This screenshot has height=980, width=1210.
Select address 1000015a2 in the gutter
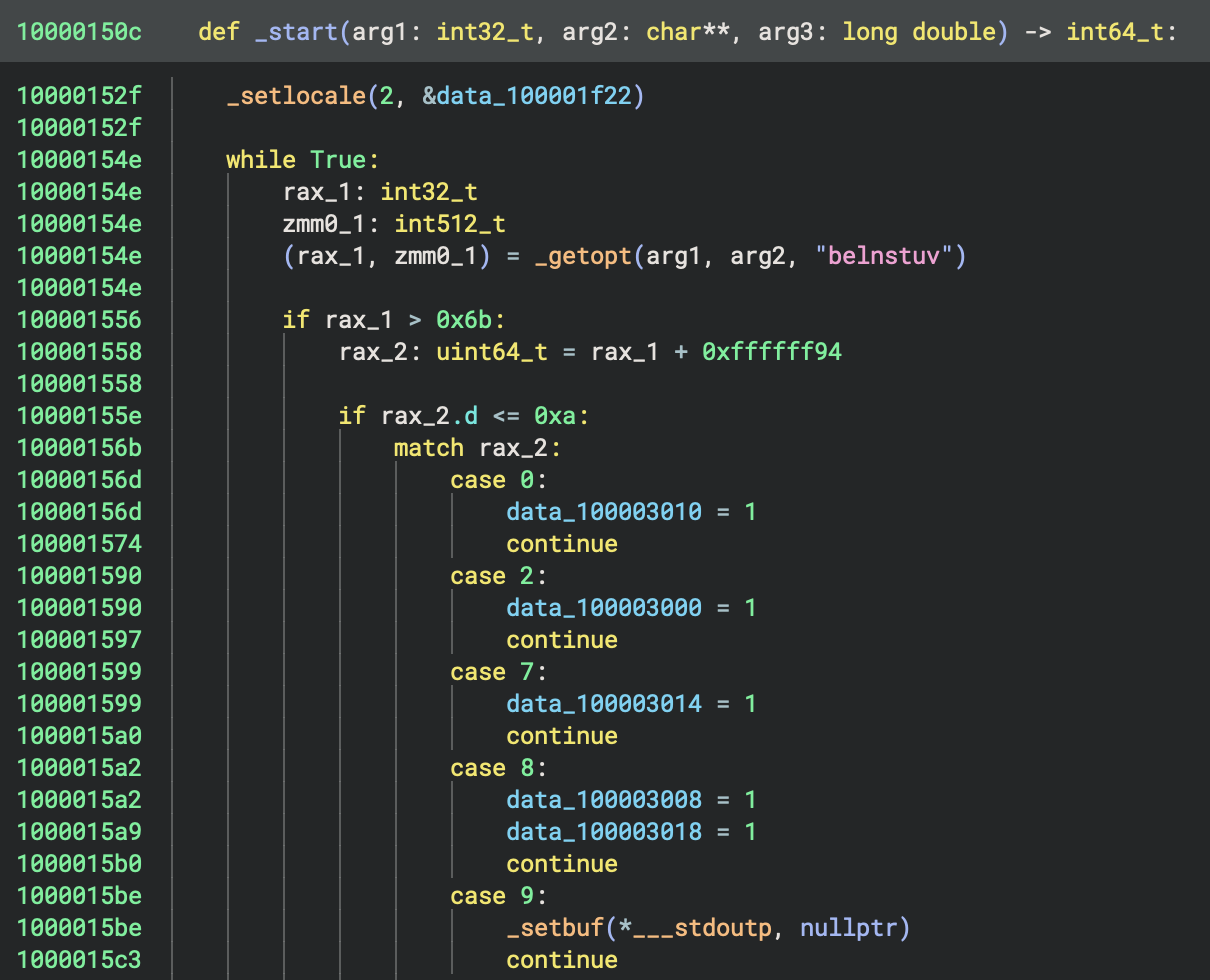(79, 800)
